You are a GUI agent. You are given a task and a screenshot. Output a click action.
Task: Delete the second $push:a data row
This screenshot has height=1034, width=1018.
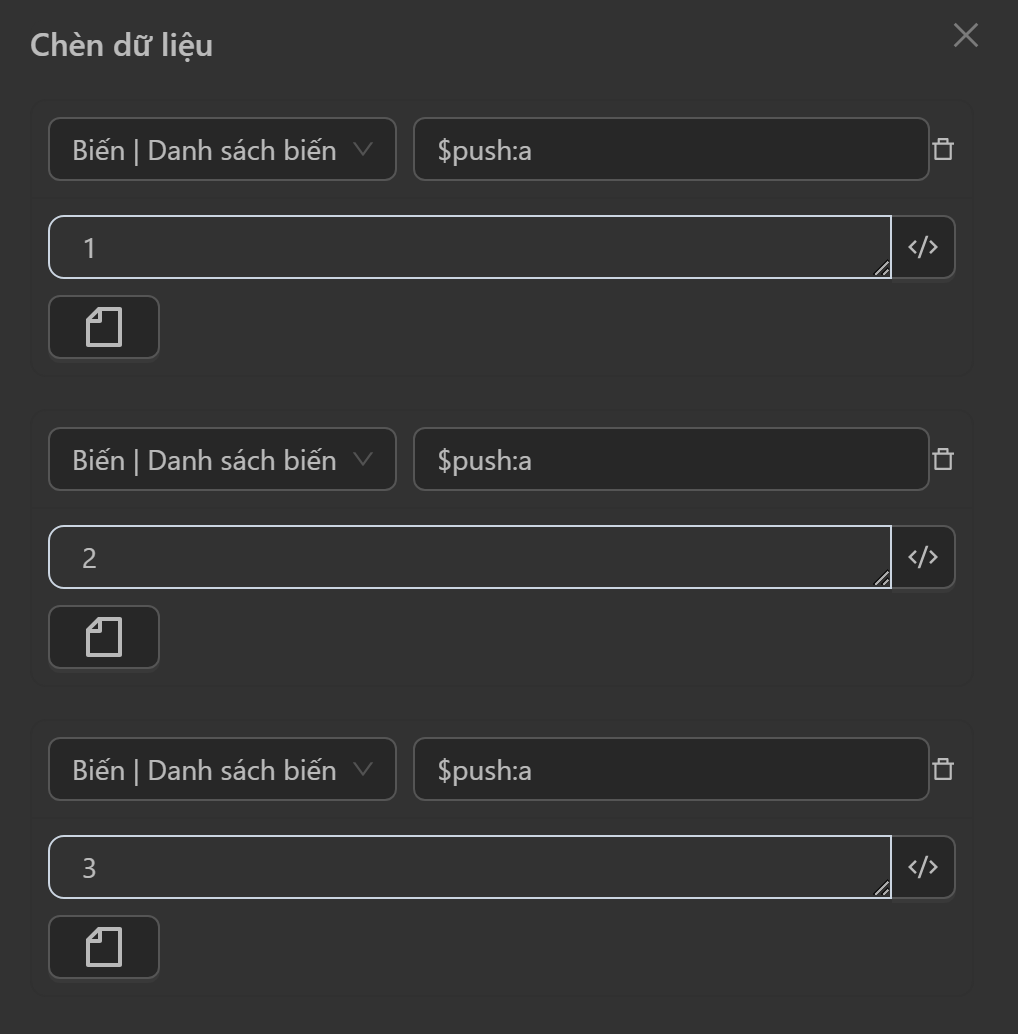(943, 460)
